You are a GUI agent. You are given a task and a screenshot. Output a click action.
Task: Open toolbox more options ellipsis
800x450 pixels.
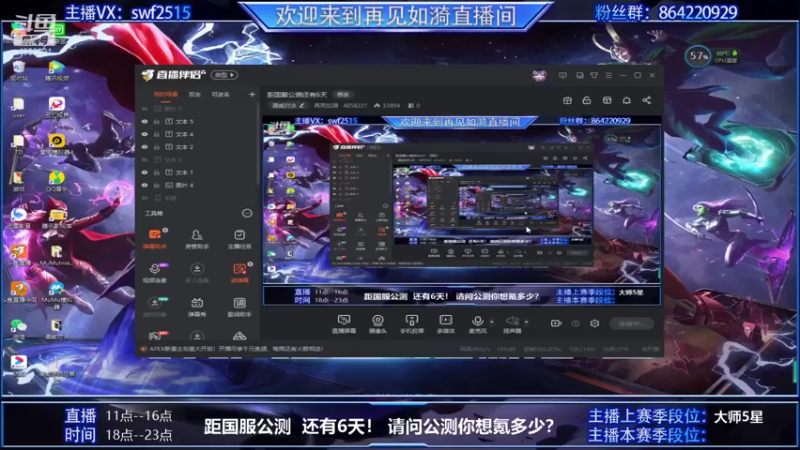247,213
